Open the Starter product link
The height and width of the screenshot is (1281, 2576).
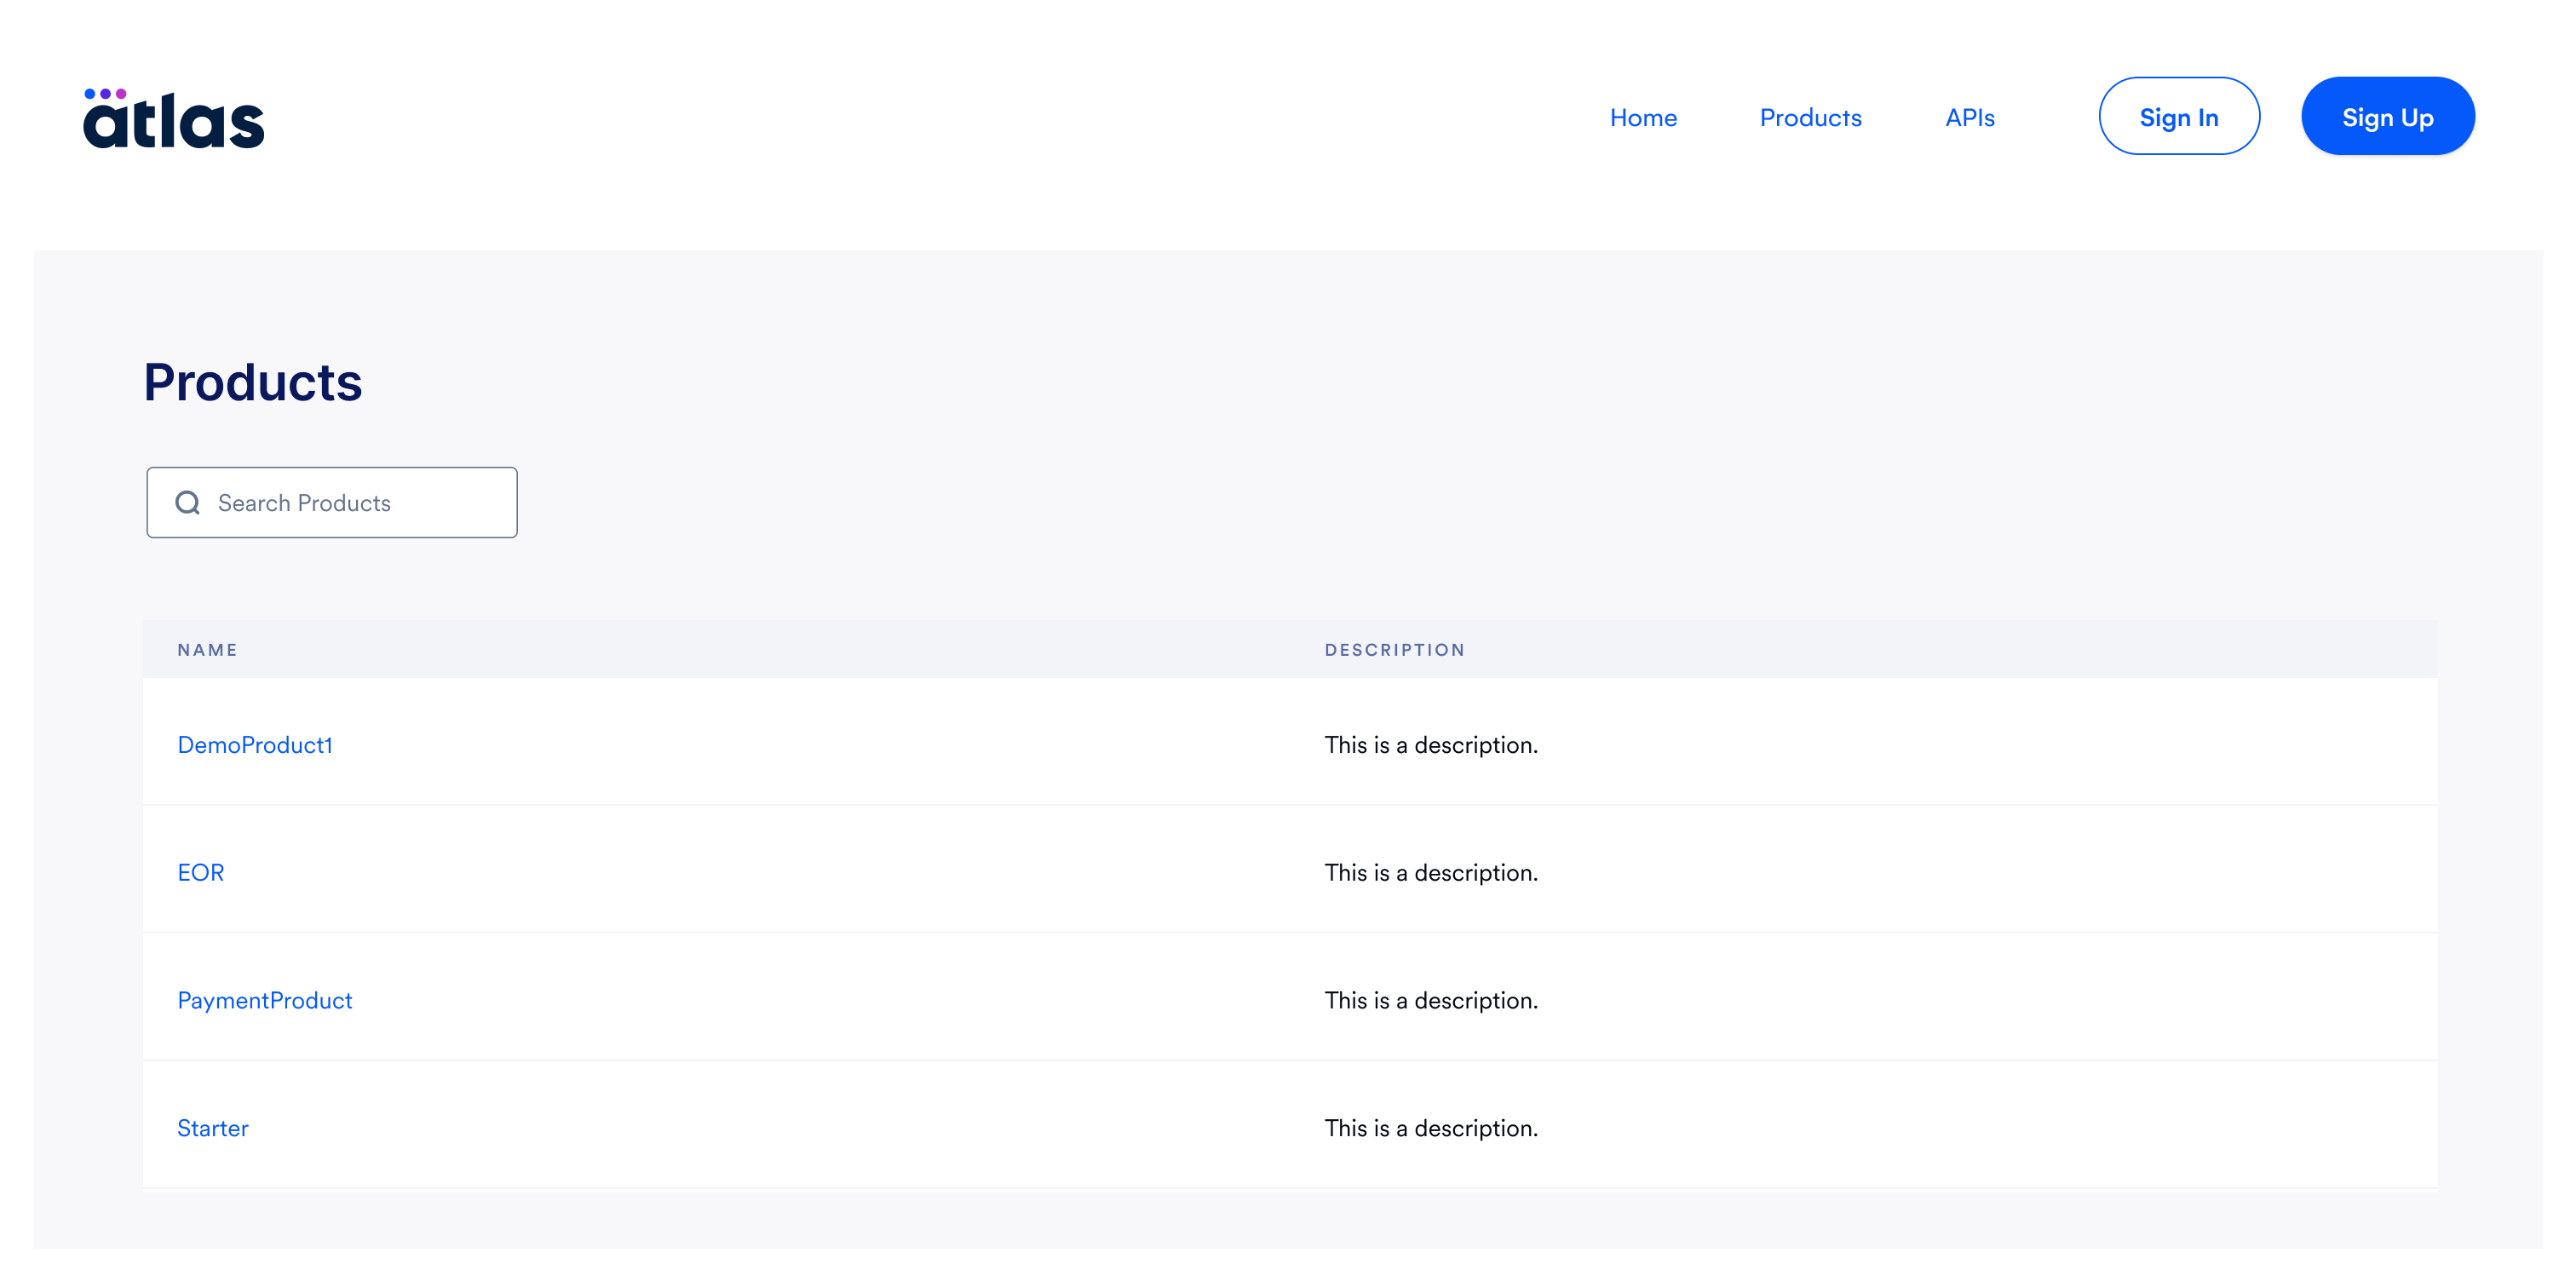tap(213, 1128)
